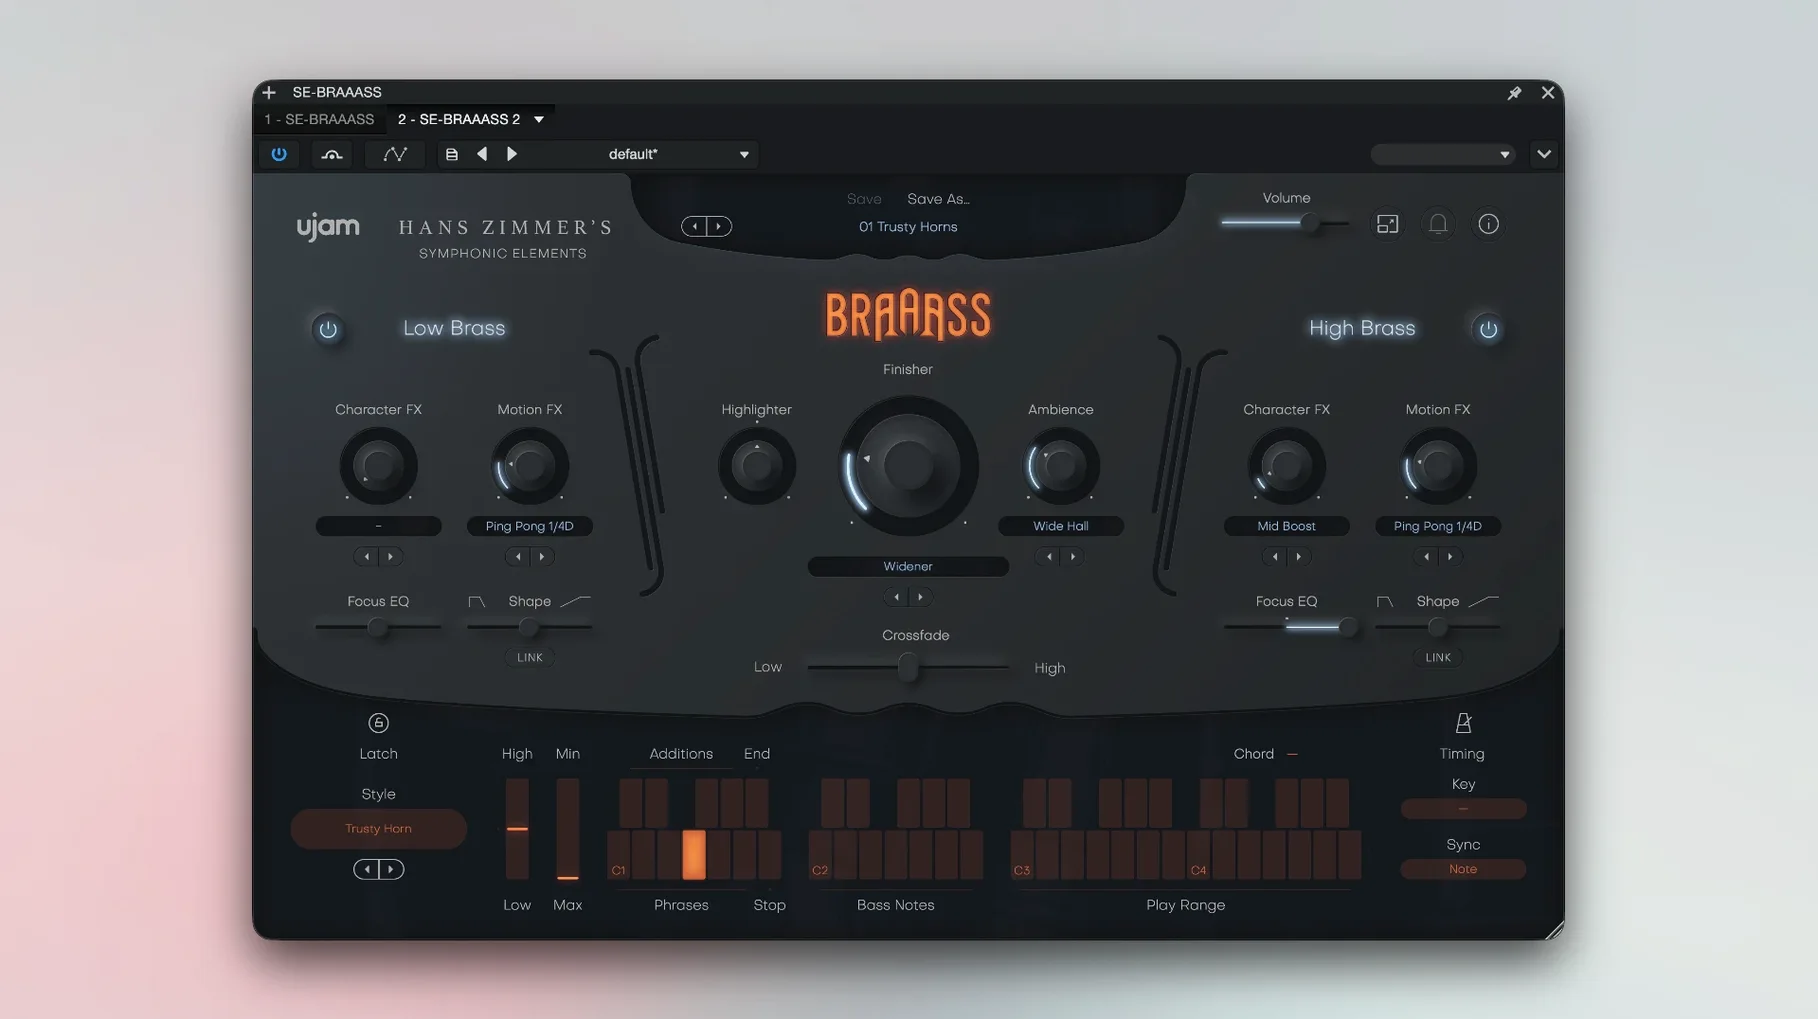Select low-cut shape icon for Low Brass
This screenshot has height=1019, width=1818.
[477, 602]
